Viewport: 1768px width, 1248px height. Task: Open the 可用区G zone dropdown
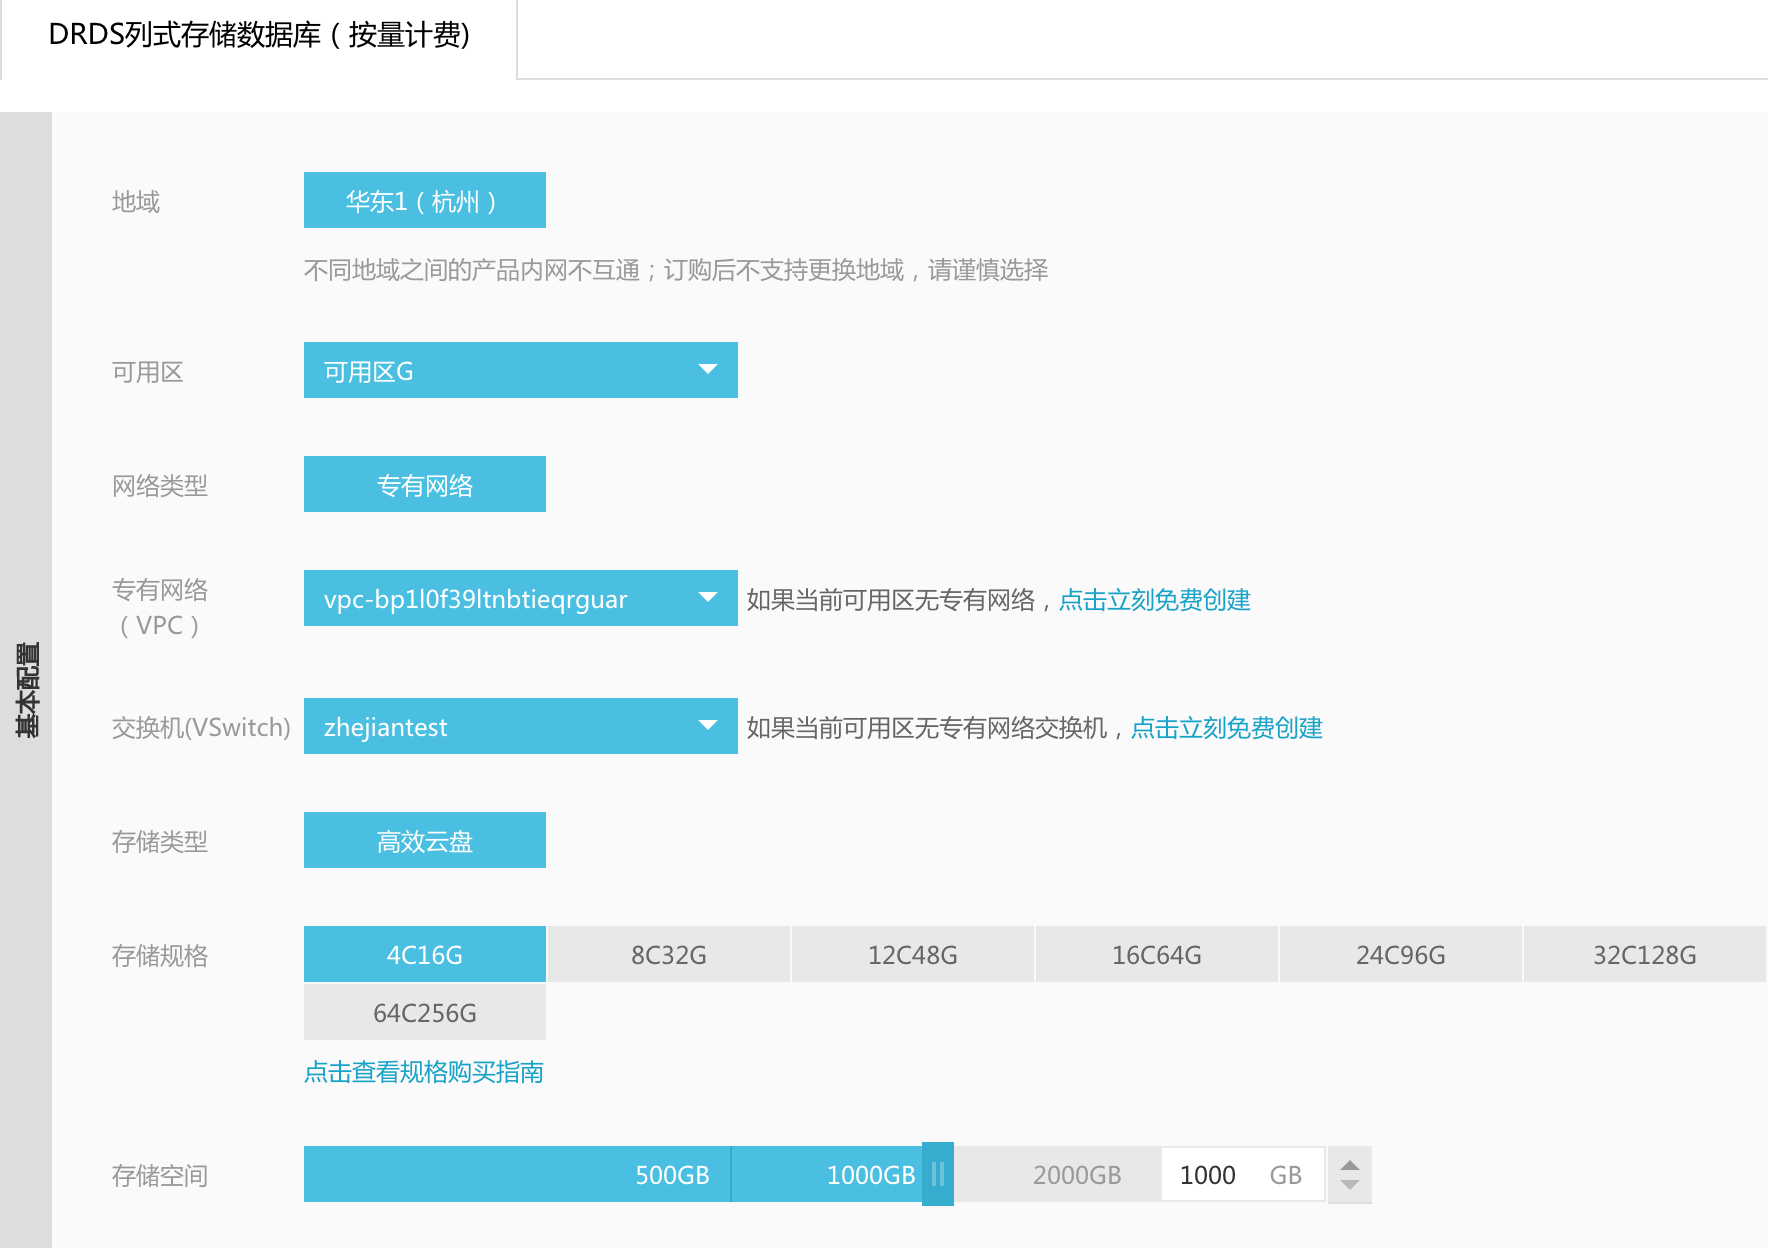(x=520, y=371)
